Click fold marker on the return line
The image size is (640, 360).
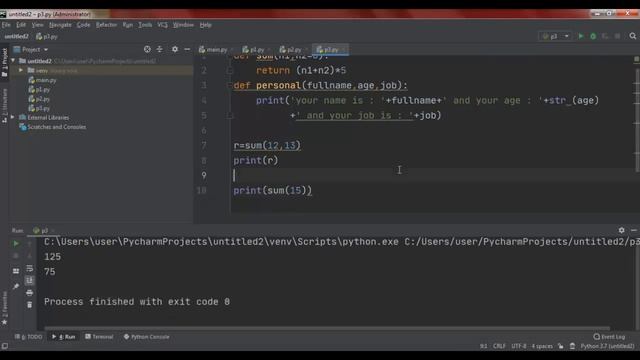[x=230, y=71]
